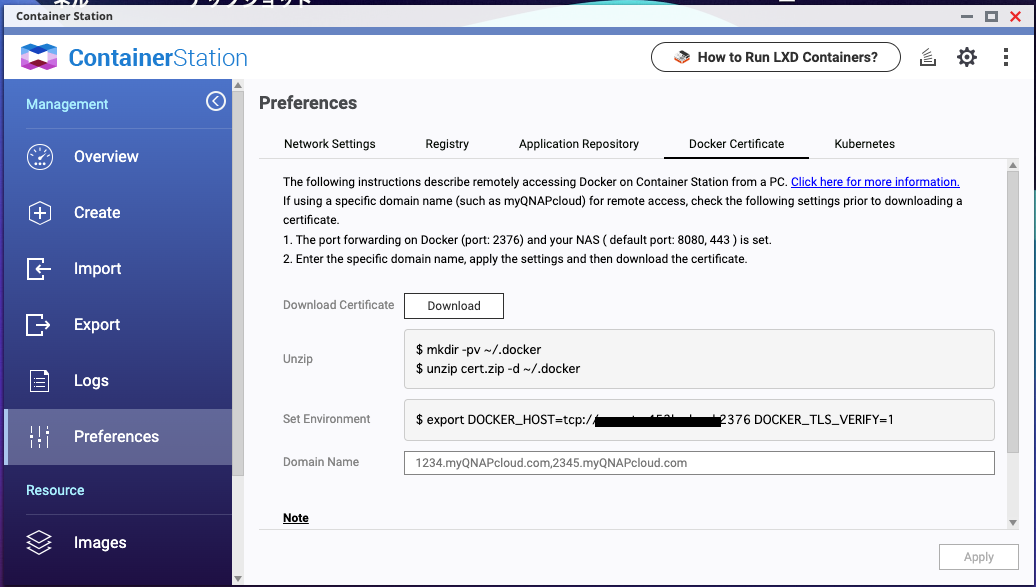Open Images under Resource

118,542
